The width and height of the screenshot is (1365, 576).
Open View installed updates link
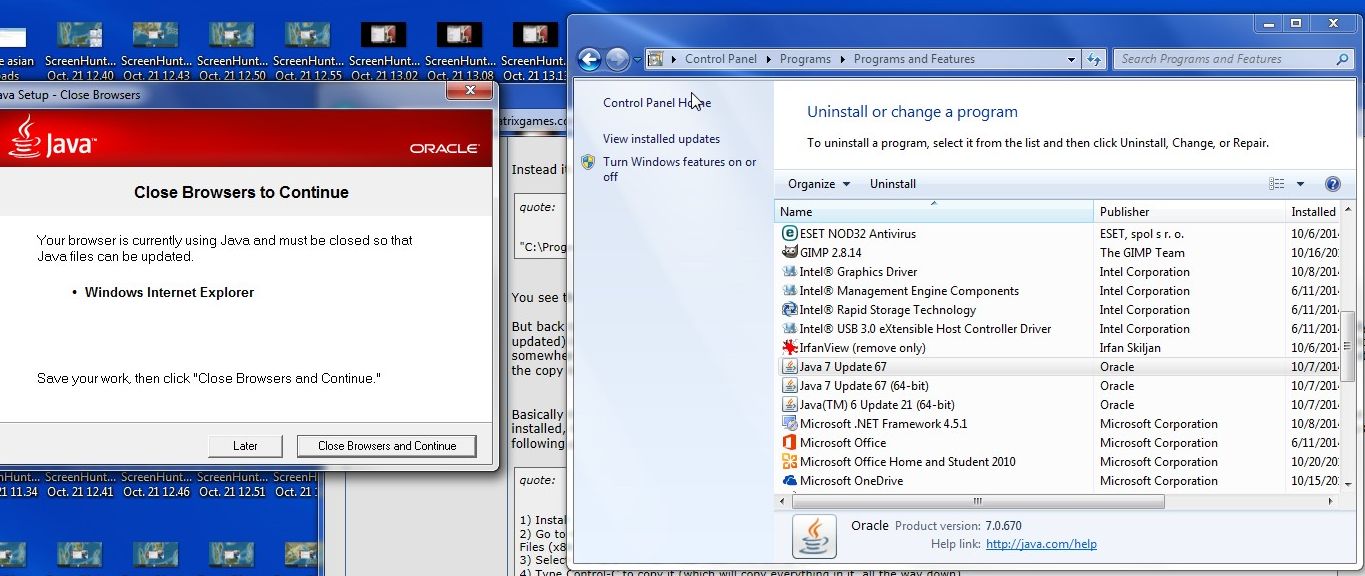pos(661,139)
